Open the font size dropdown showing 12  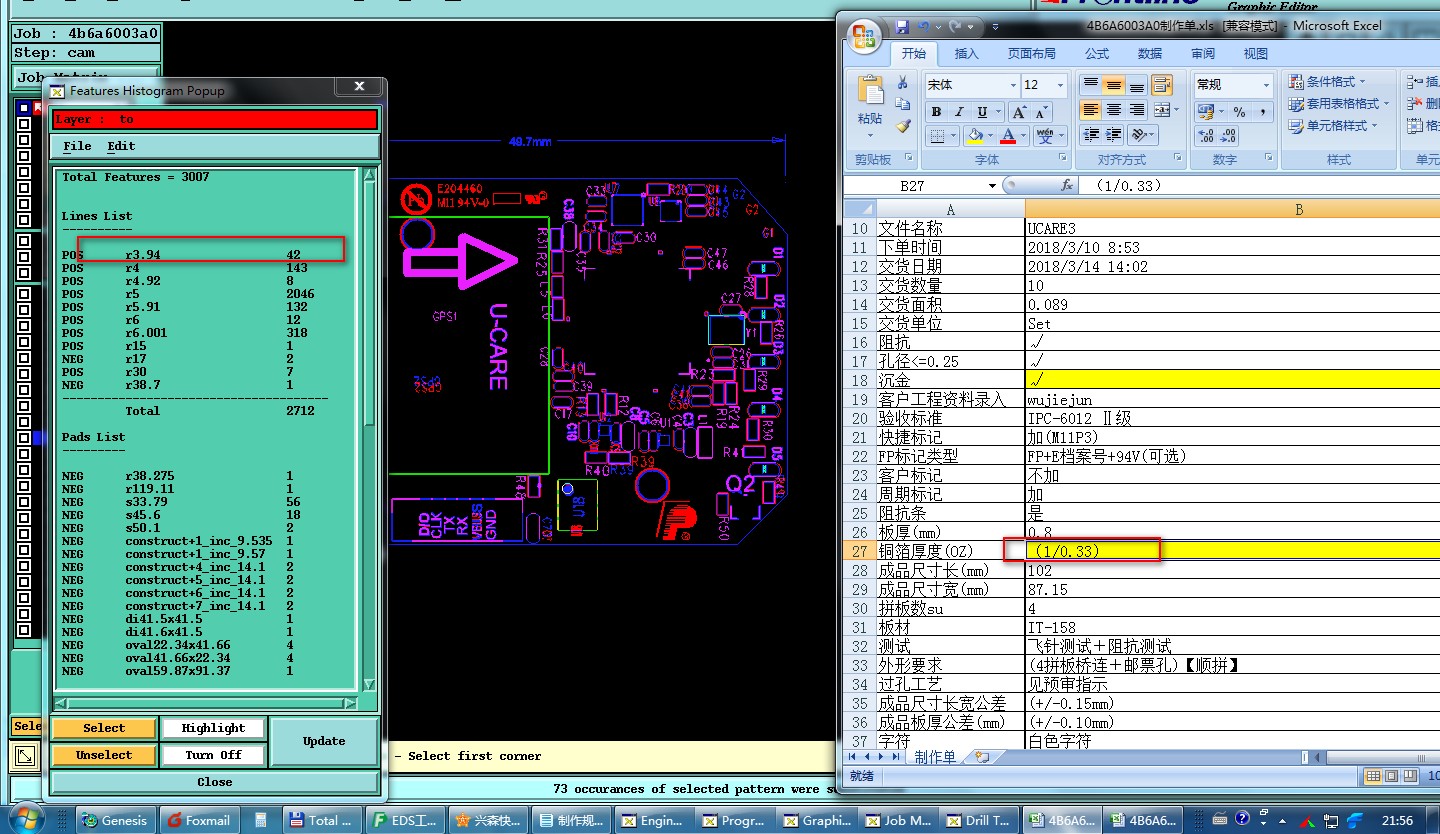[x=1060, y=85]
